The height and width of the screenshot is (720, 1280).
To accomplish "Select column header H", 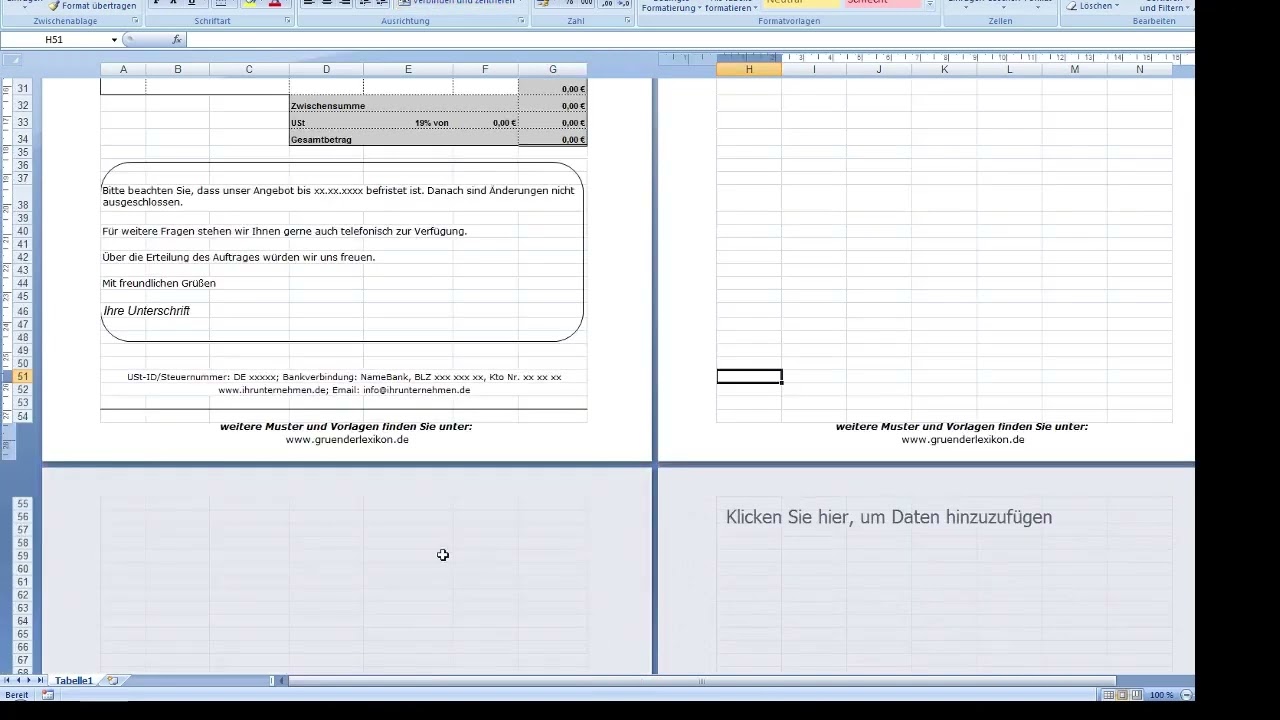I will [x=749, y=69].
